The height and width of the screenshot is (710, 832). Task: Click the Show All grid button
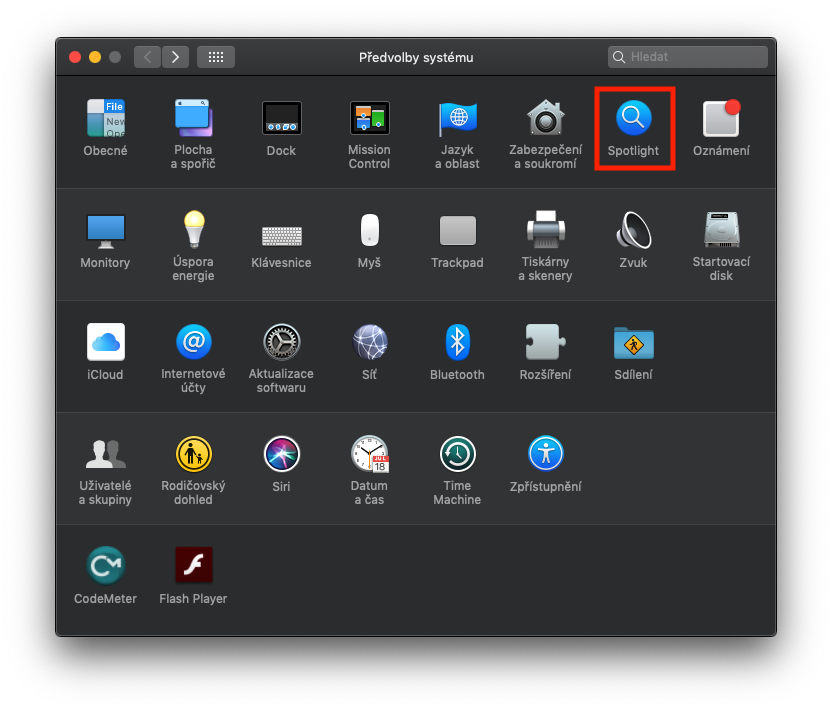point(215,57)
